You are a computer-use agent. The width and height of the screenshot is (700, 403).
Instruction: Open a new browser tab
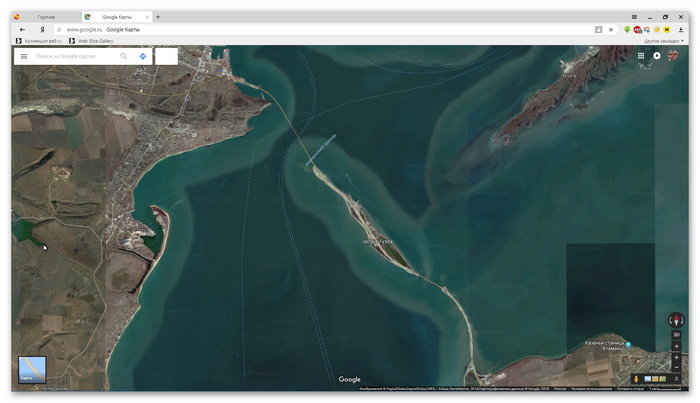point(158,17)
